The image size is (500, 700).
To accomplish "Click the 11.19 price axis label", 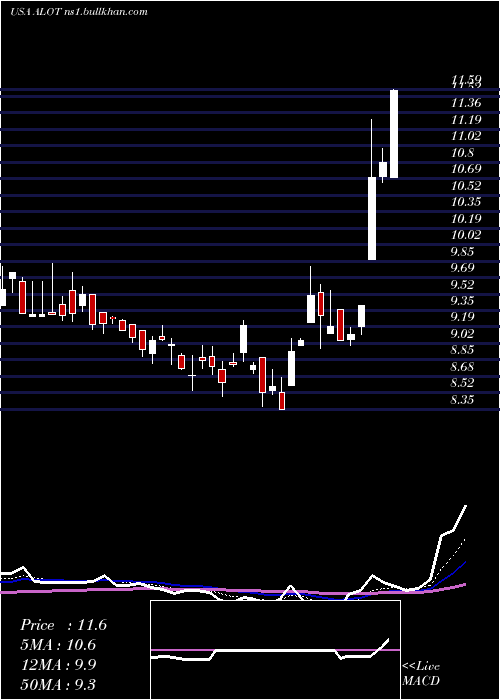I will coord(466,120).
